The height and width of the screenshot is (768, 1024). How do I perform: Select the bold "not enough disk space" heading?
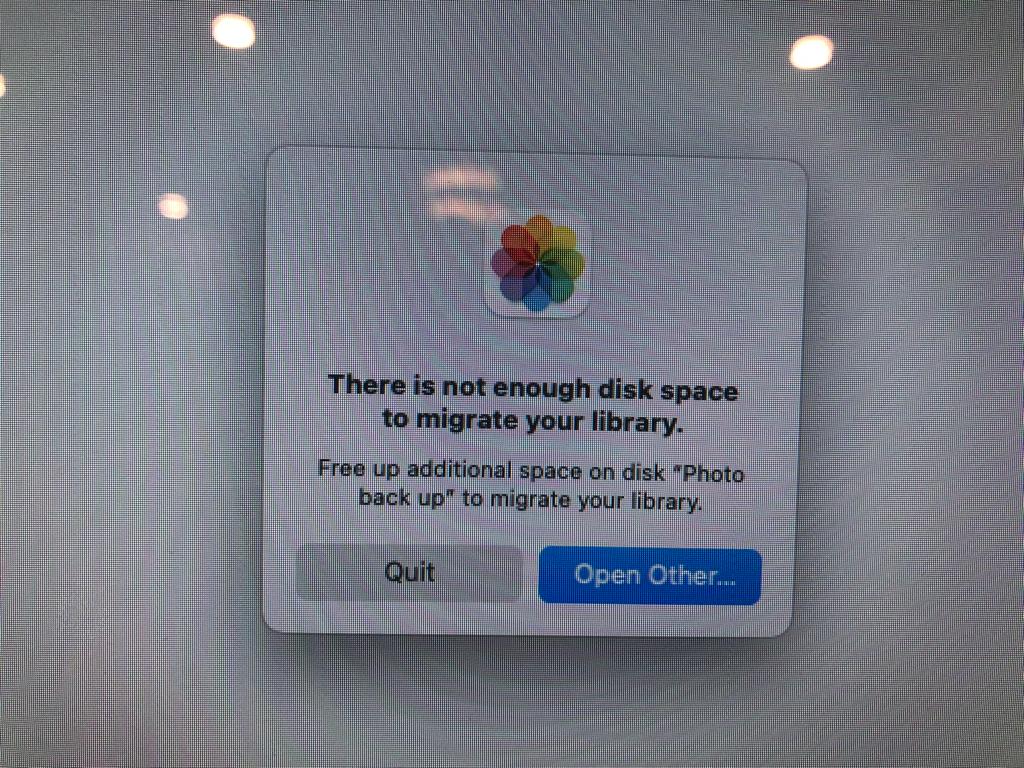tap(533, 404)
